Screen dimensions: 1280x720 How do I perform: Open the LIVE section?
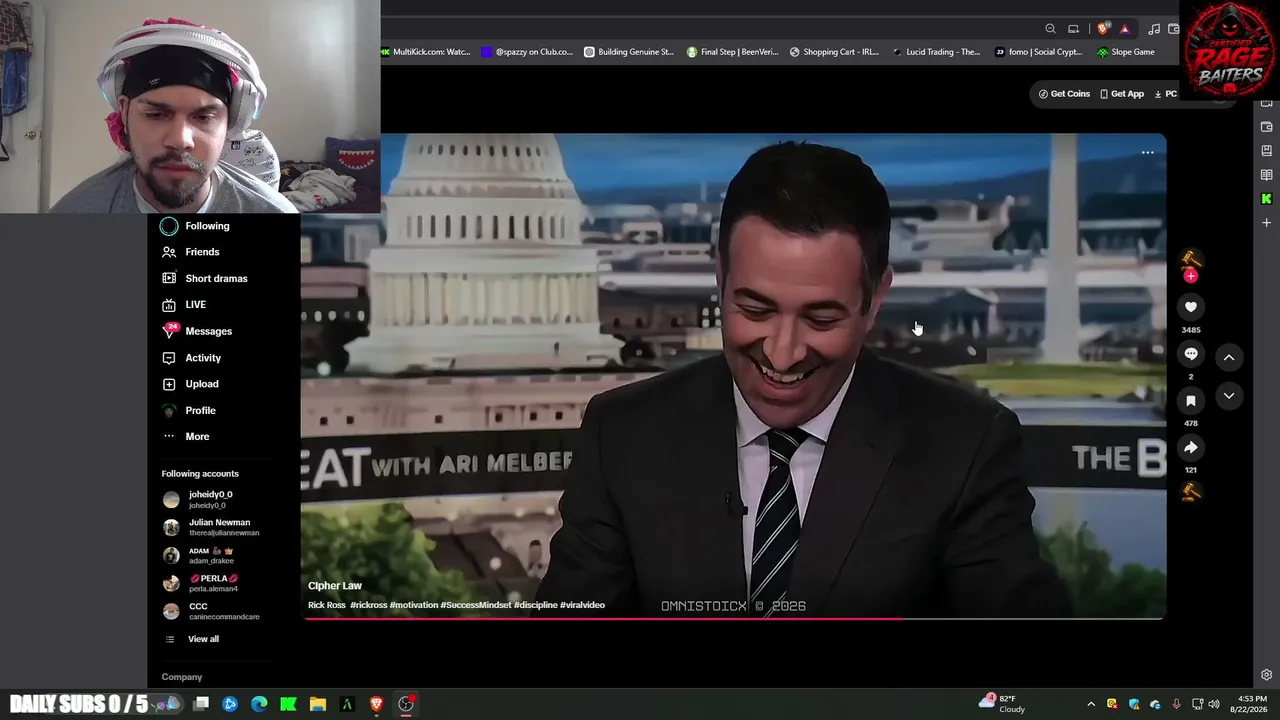184,305
